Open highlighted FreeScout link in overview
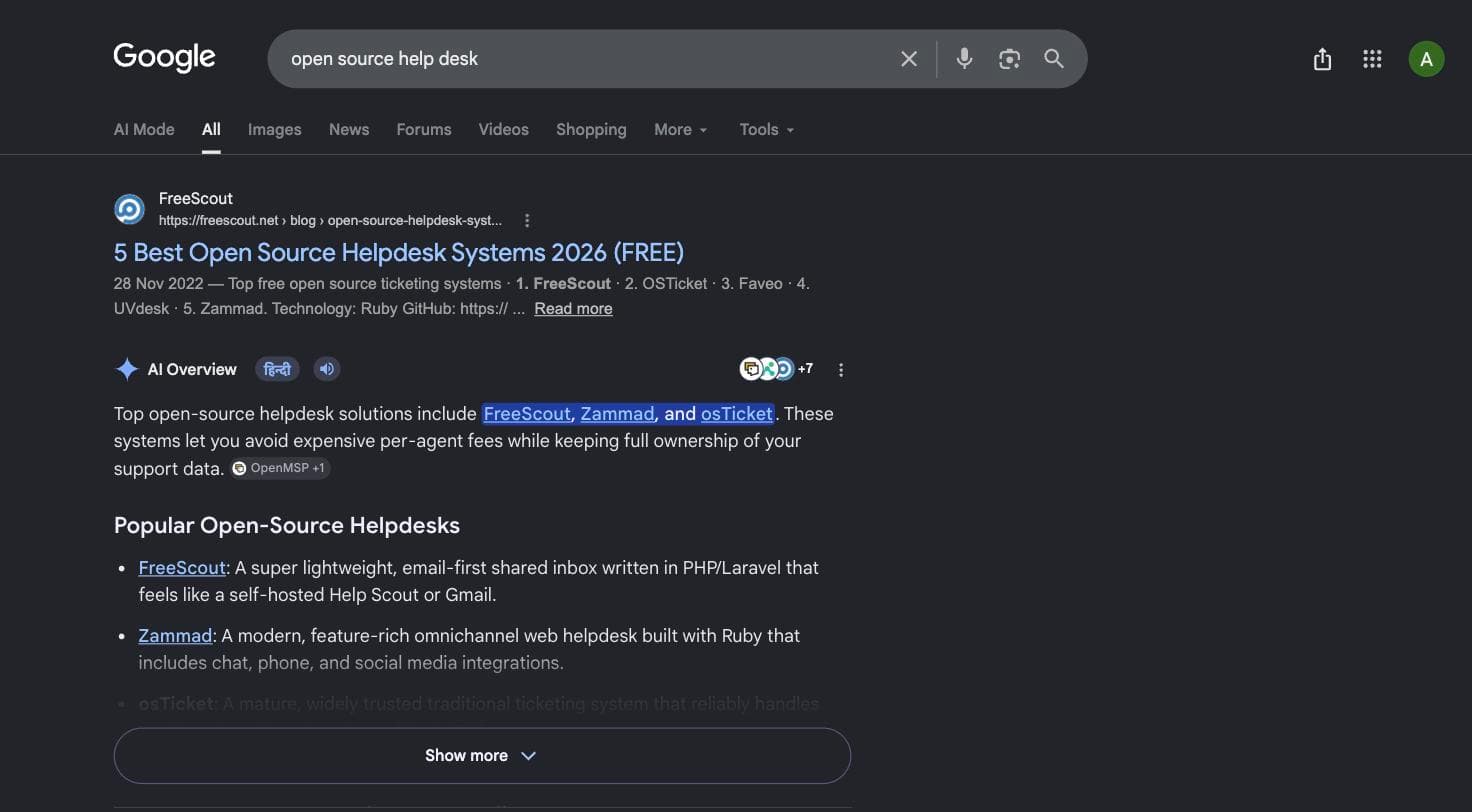 [x=527, y=414]
